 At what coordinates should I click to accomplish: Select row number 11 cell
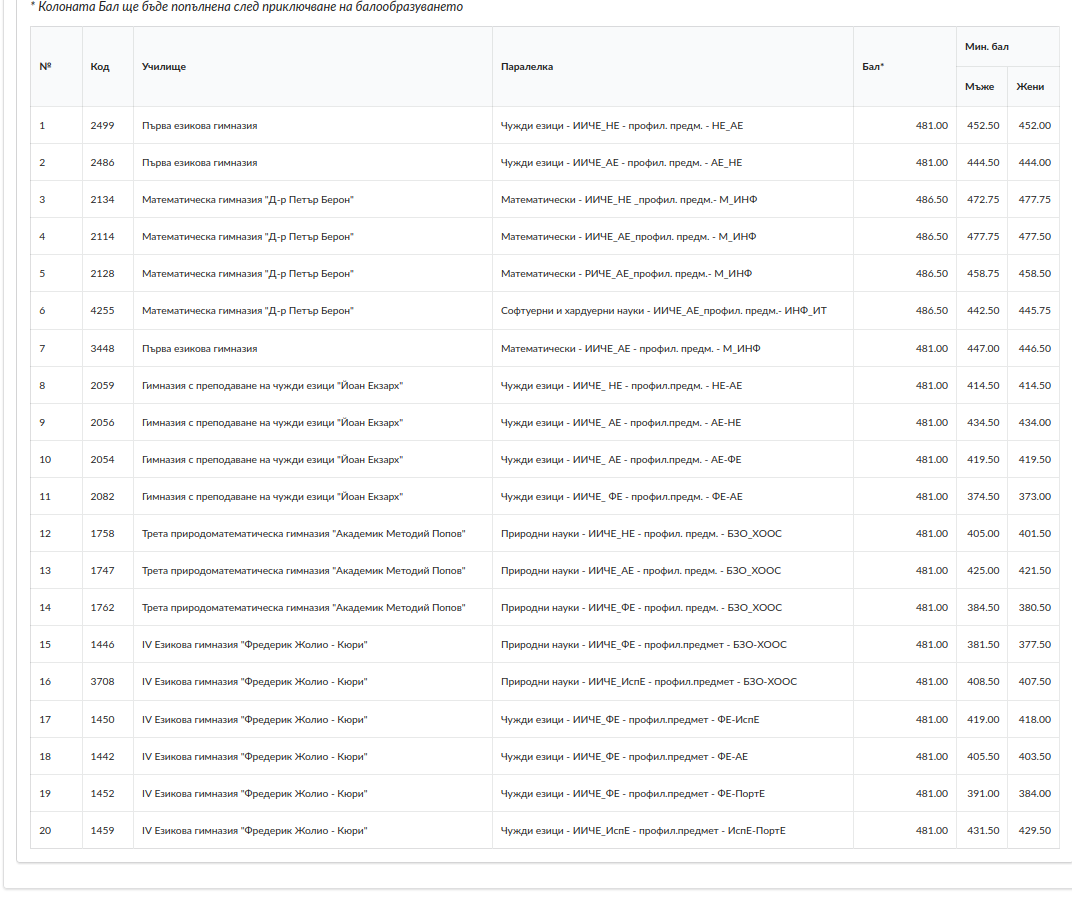(45, 497)
